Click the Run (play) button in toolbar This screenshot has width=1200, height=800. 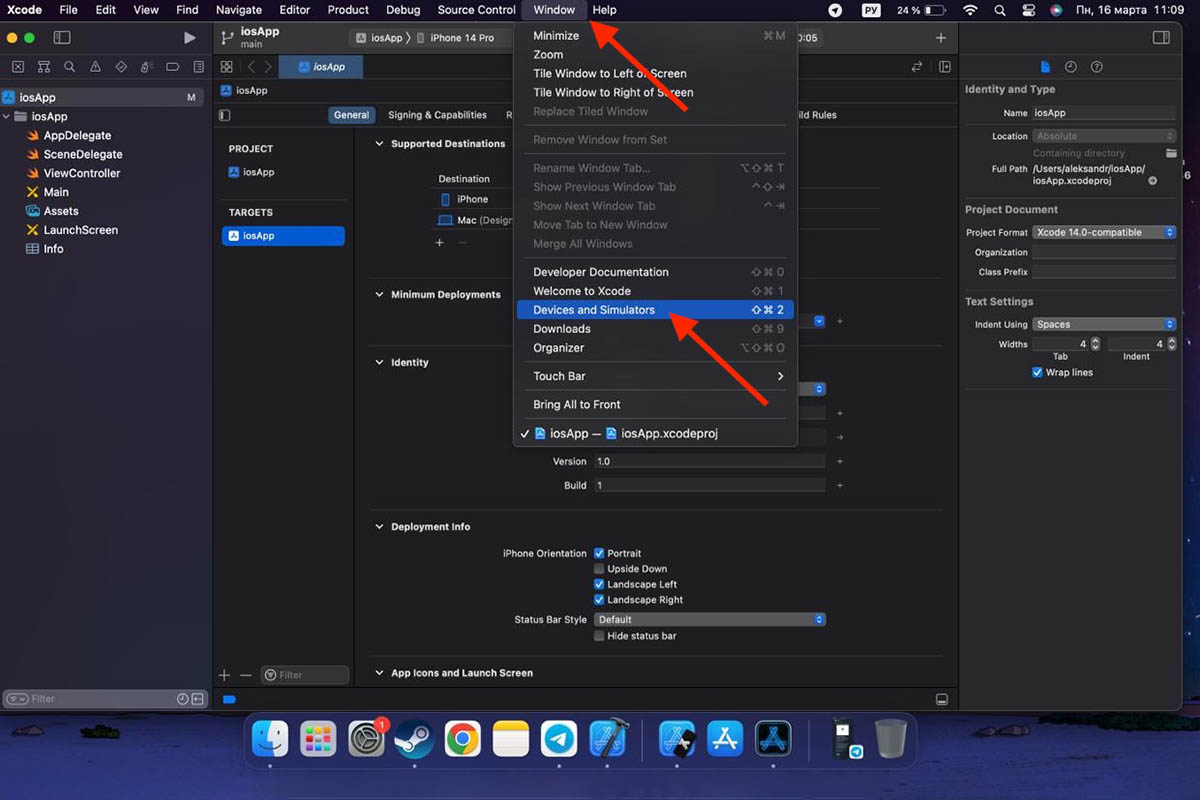(190, 38)
